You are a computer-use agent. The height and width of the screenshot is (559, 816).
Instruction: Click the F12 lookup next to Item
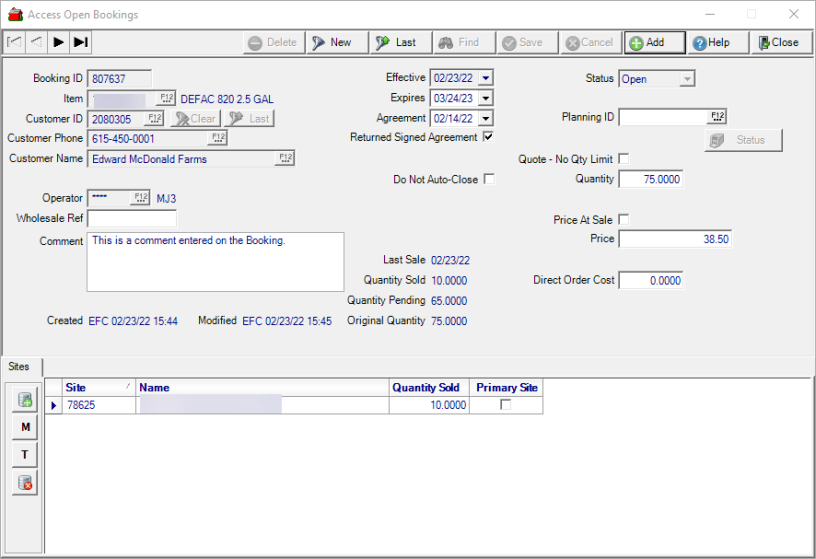pyautogui.click(x=166, y=99)
